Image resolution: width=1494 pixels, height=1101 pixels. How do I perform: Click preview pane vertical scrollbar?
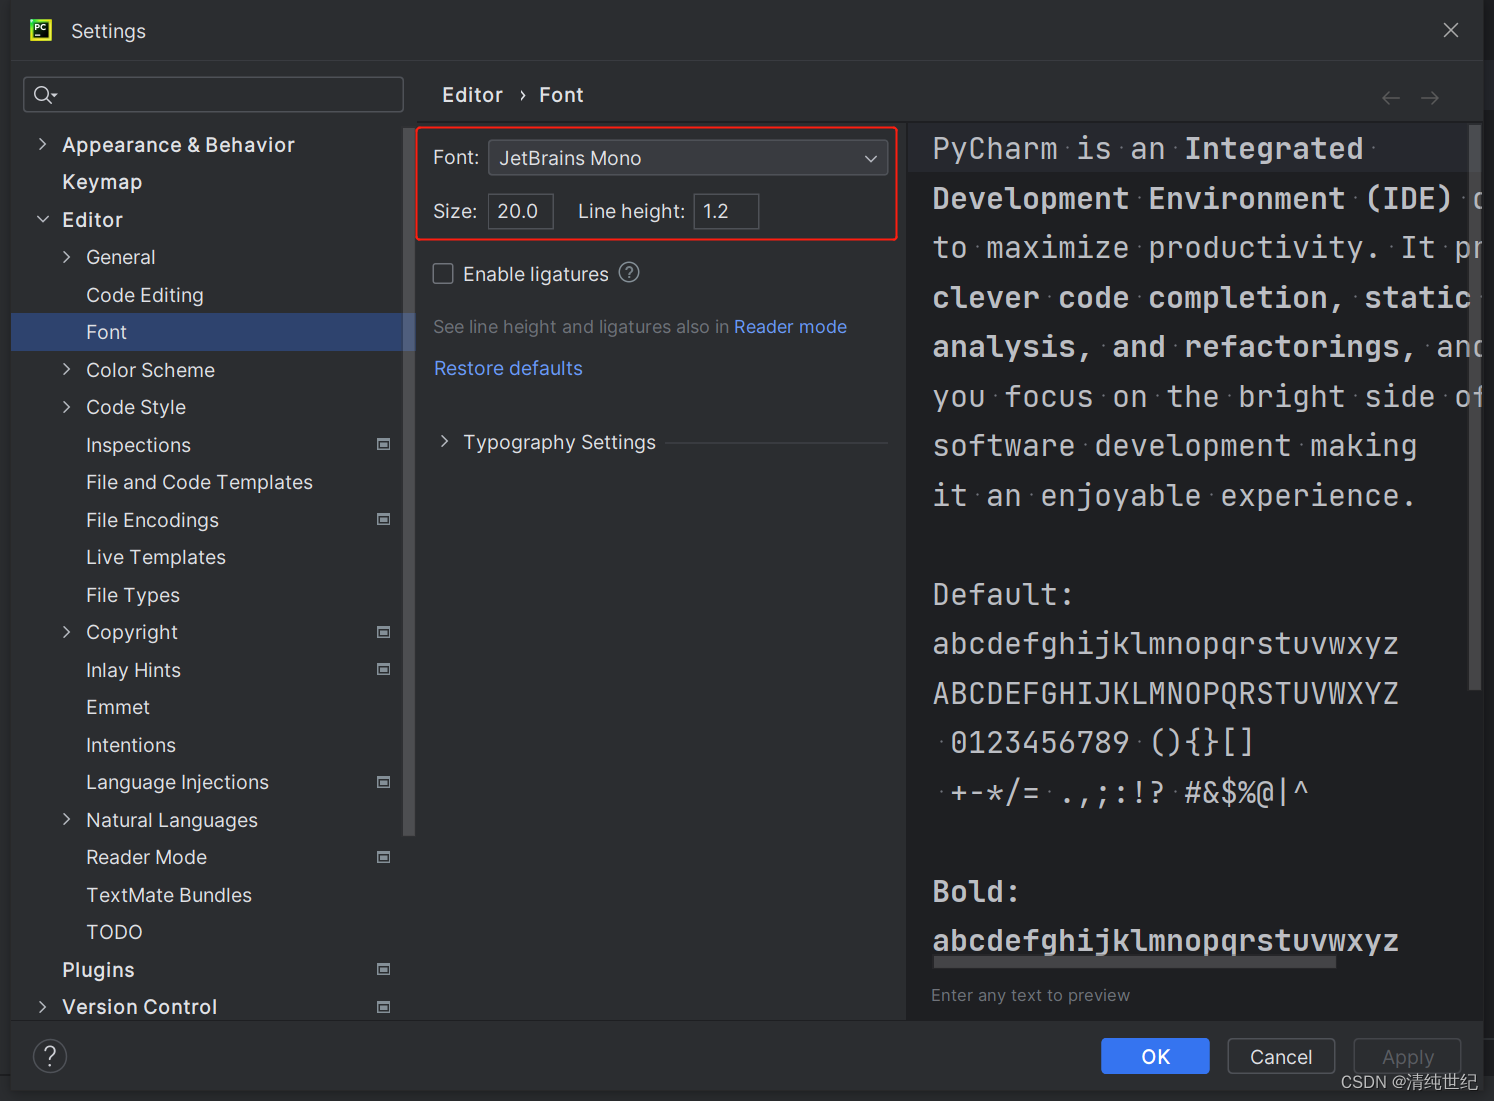point(1474,408)
